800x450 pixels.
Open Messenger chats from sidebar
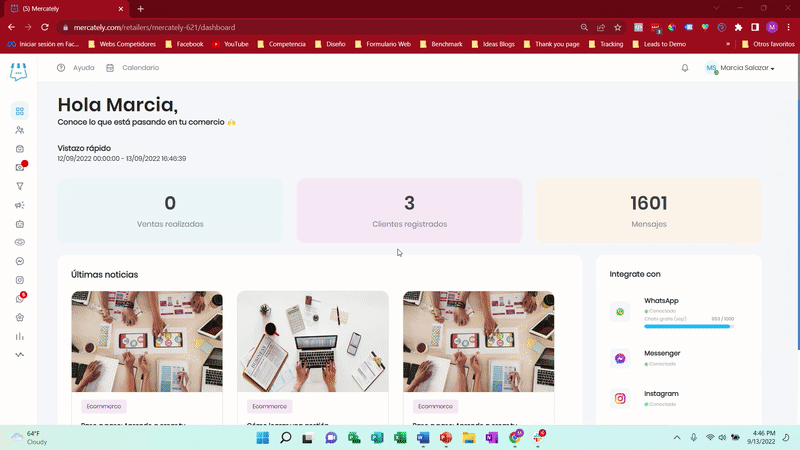19,261
